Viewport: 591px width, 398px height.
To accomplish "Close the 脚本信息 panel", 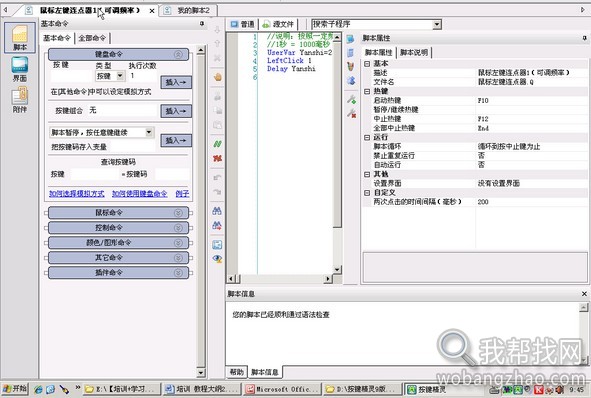I will [584, 293].
